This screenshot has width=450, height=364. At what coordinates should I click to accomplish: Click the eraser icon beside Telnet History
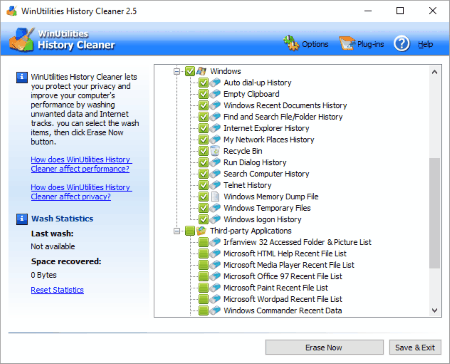(x=215, y=185)
